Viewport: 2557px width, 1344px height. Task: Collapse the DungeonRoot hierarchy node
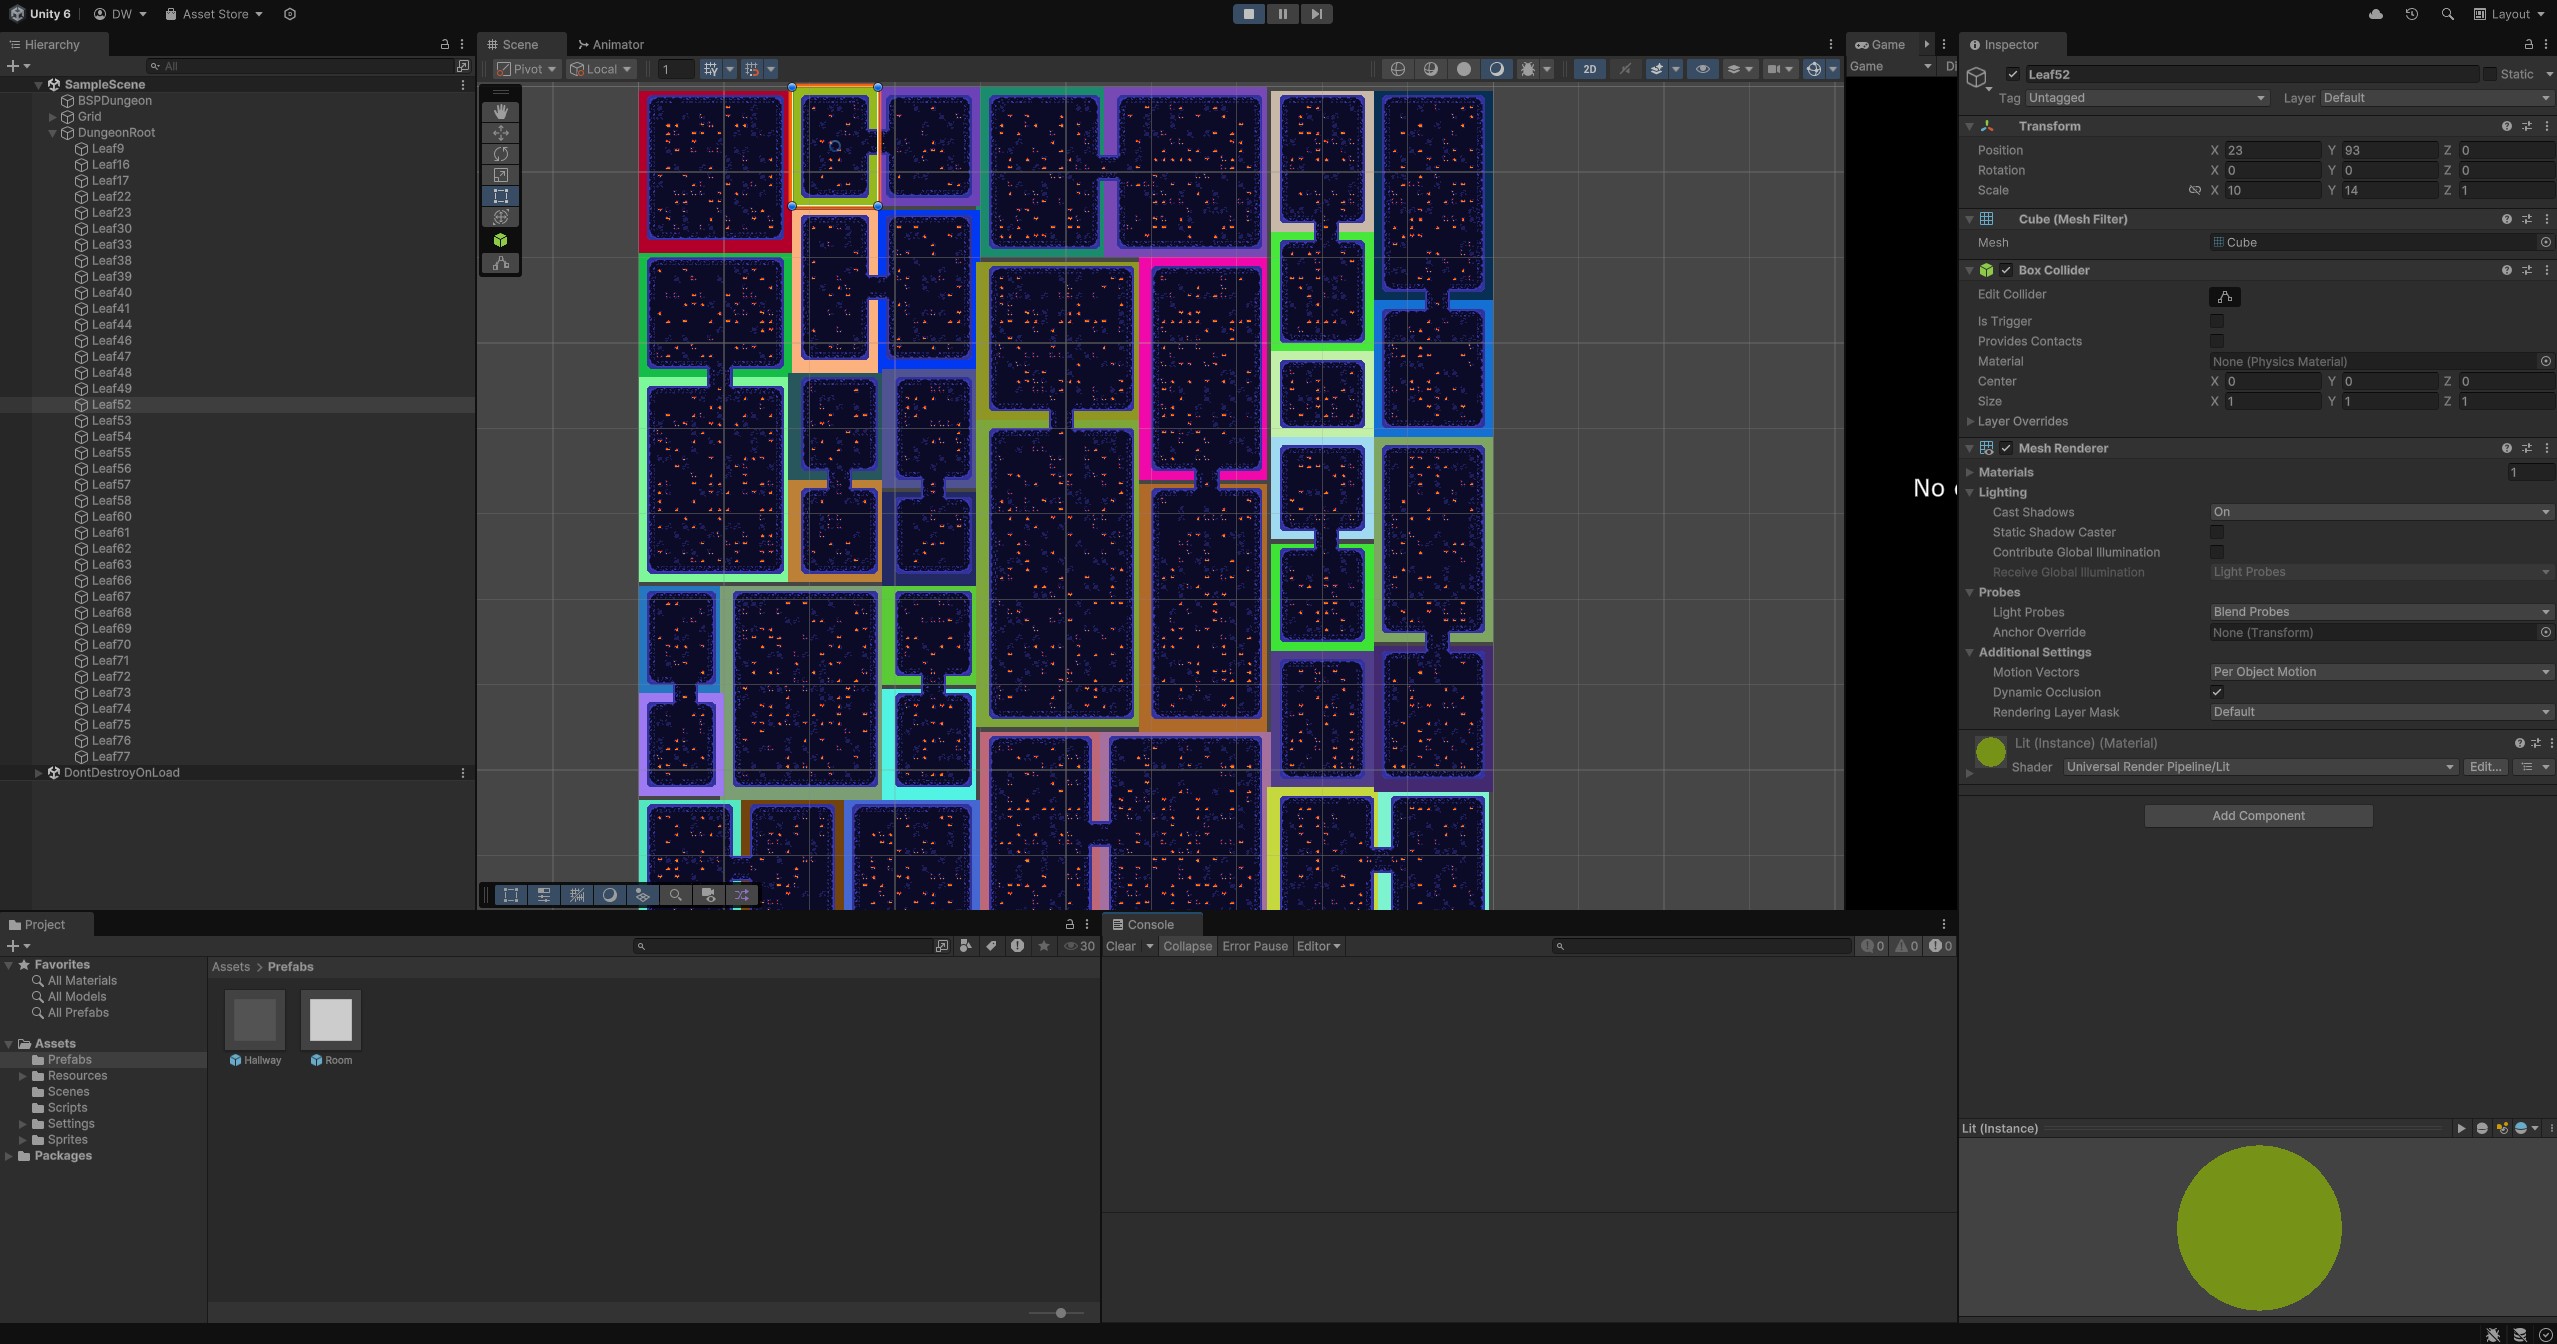tap(53, 133)
